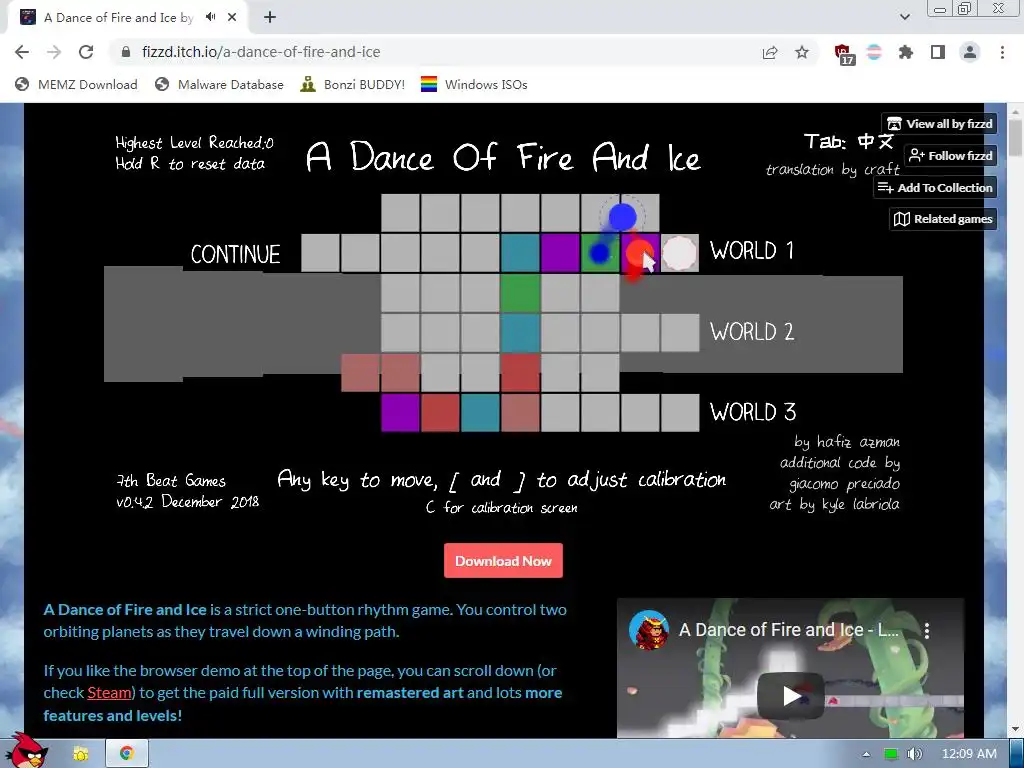Open the Windows ISOs bookmark
The image size is (1024, 768).
click(x=474, y=84)
